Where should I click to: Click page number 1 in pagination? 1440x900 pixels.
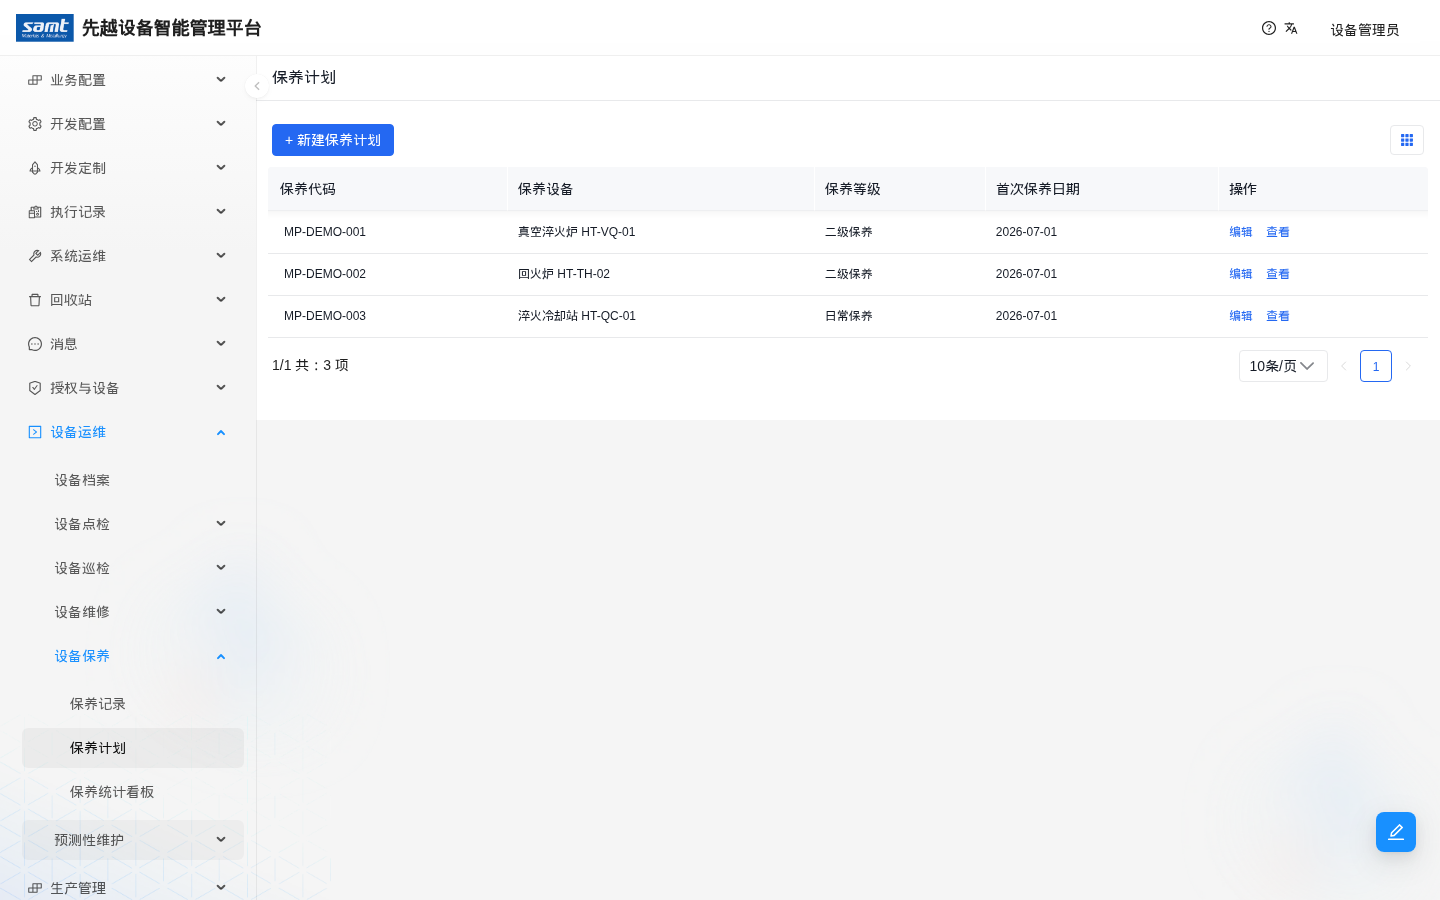click(1376, 366)
